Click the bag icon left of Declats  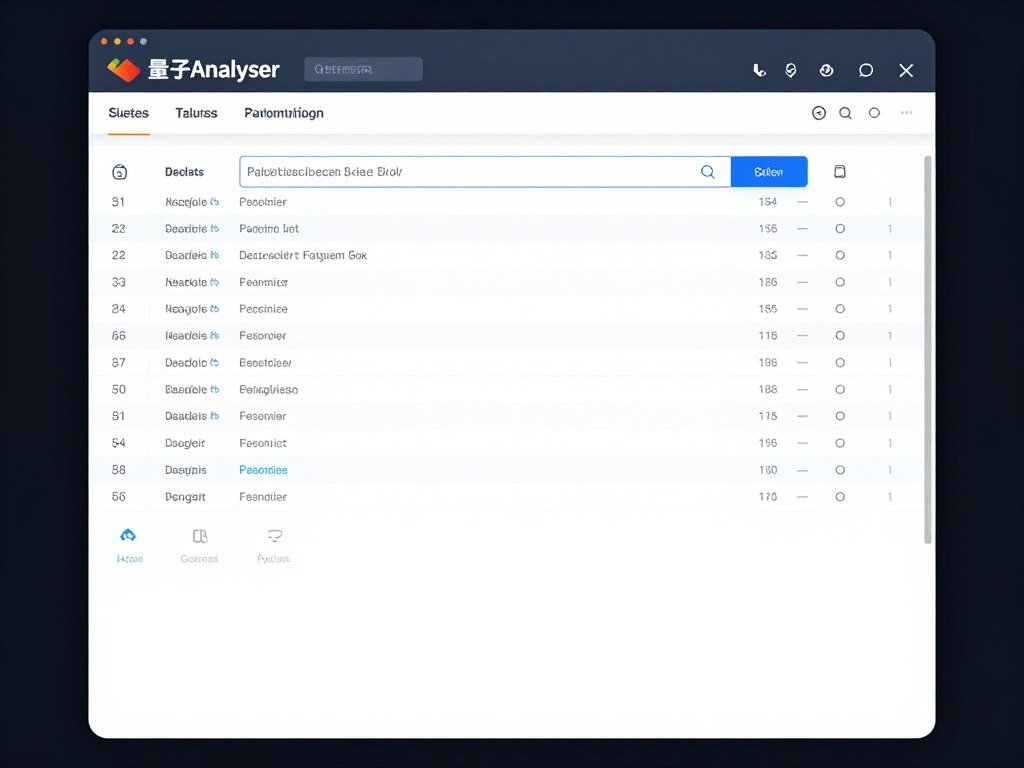120,172
